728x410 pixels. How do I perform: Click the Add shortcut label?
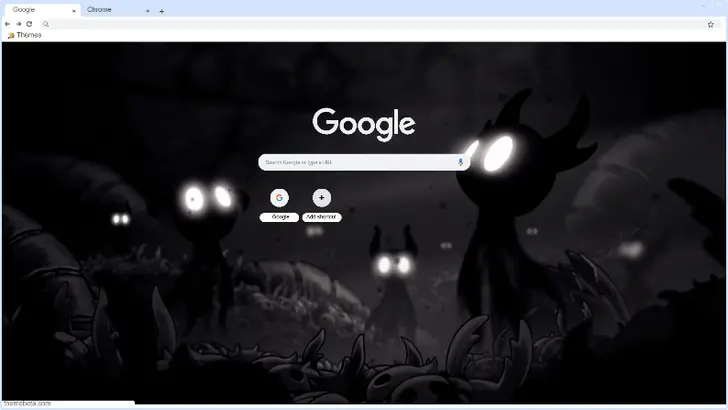321,217
